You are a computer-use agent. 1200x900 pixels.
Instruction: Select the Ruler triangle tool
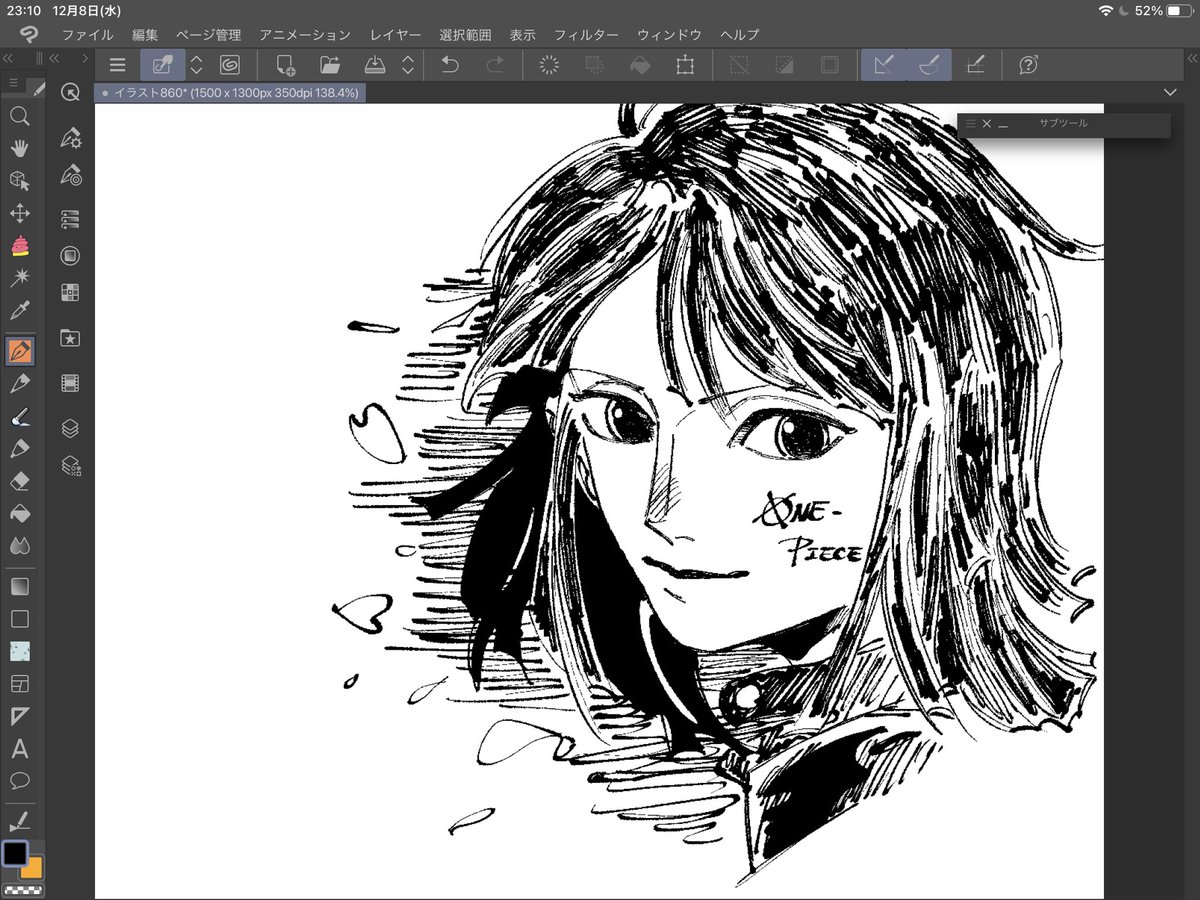(x=19, y=716)
